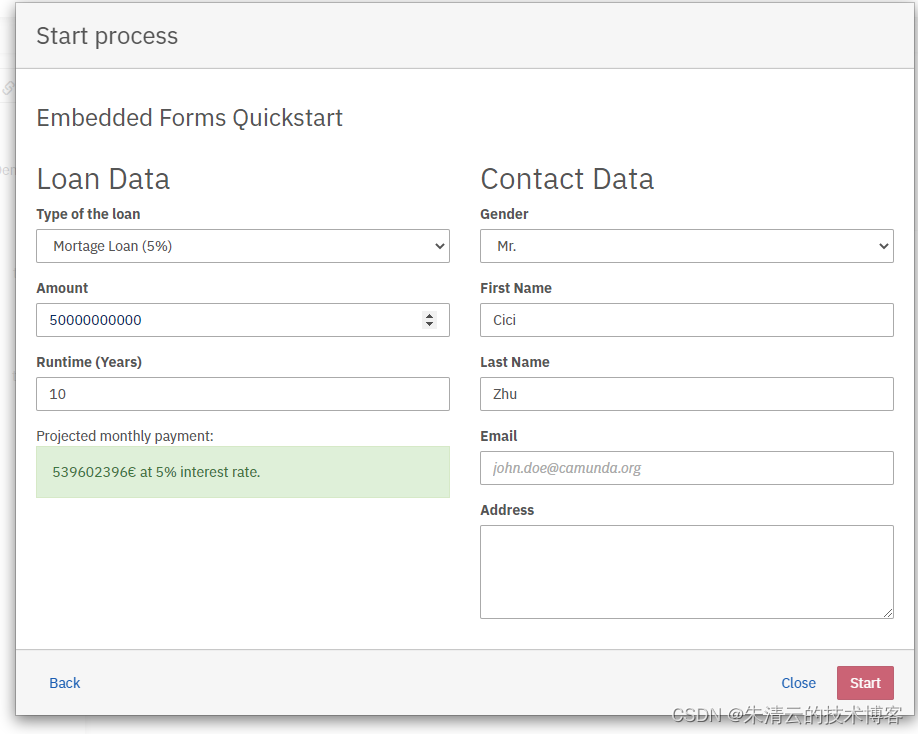This screenshot has width=918, height=734.
Task: Decrease Amount with the down spinner arrow
Action: [430, 324]
